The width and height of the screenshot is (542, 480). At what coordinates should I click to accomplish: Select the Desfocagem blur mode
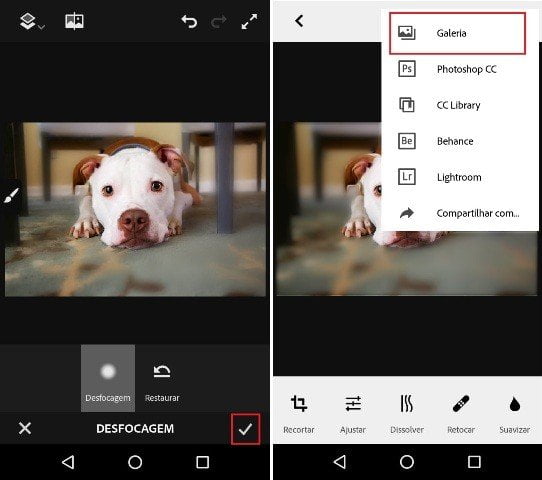pos(108,378)
